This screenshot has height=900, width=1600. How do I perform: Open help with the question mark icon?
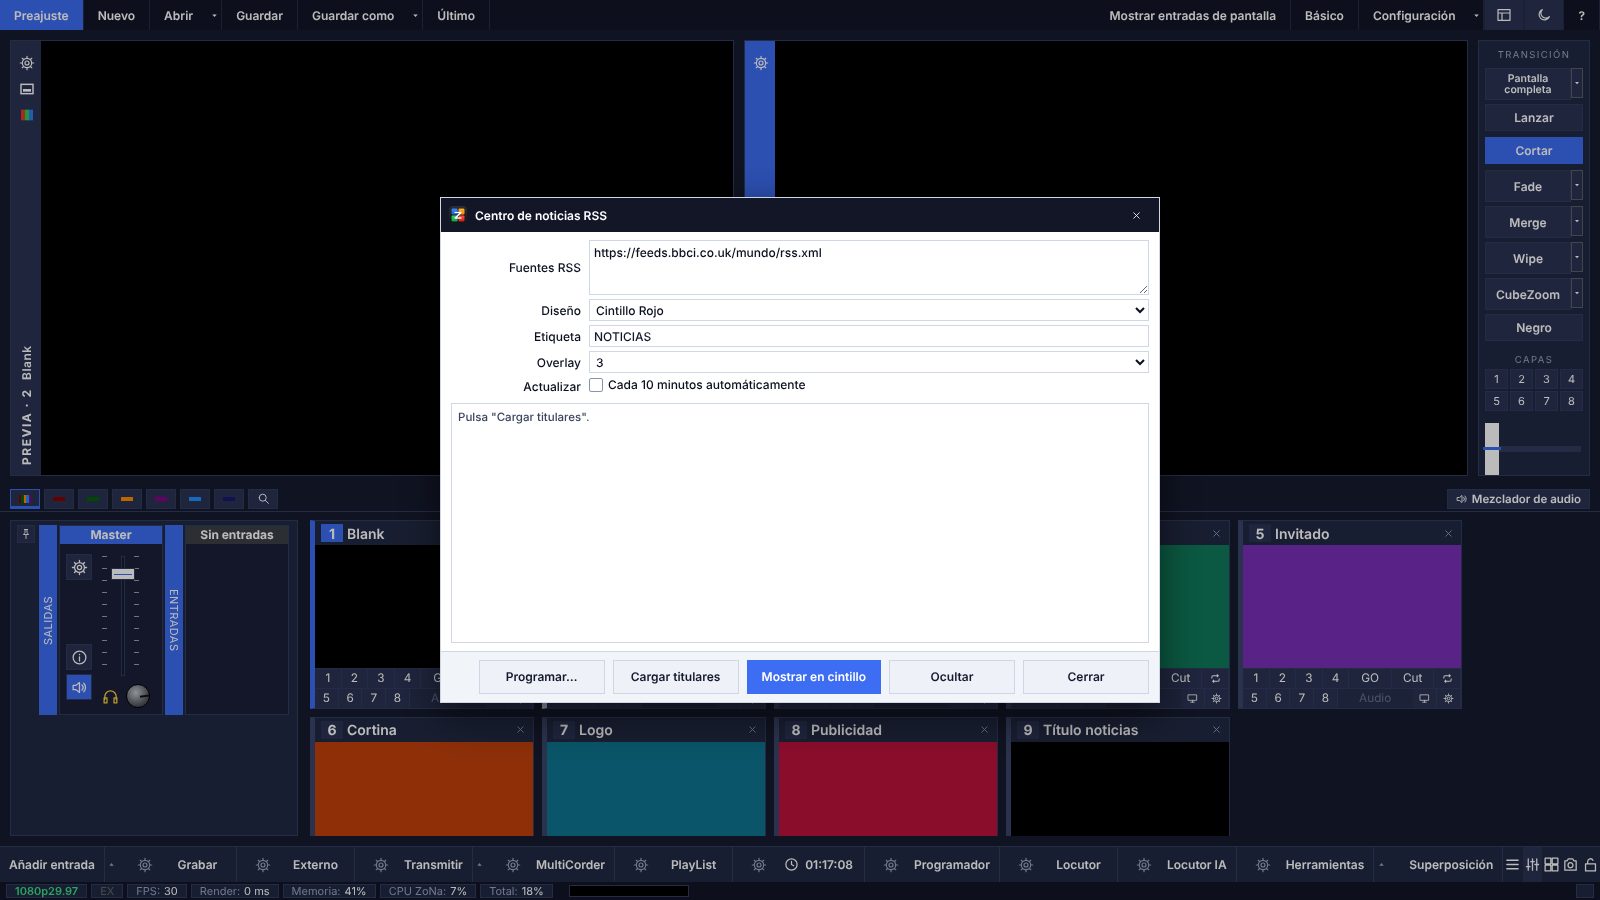point(1581,15)
